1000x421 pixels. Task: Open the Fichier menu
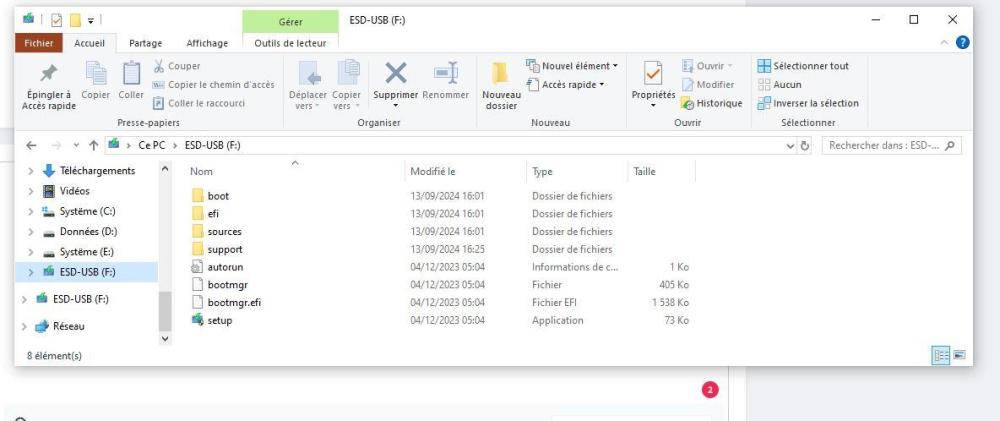(38, 43)
